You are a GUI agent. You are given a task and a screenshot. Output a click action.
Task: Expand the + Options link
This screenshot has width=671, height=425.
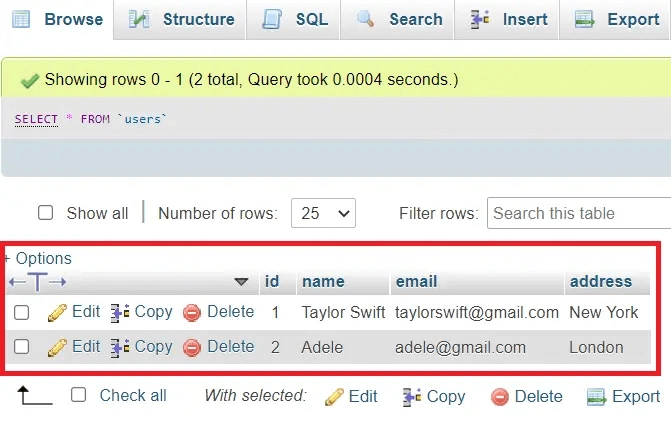[38, 258]
